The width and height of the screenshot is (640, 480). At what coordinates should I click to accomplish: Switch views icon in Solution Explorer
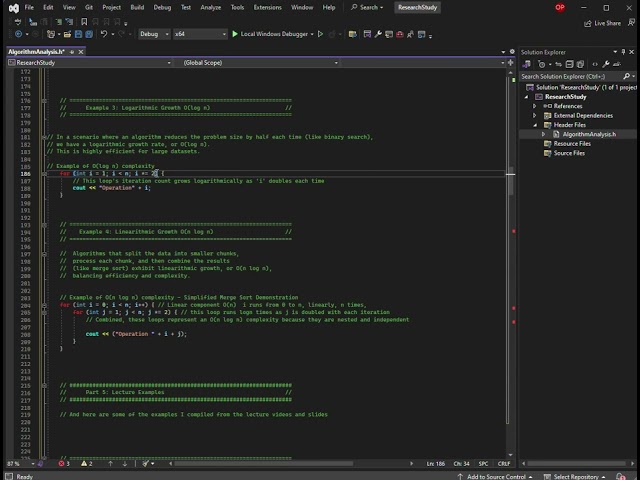527,64
